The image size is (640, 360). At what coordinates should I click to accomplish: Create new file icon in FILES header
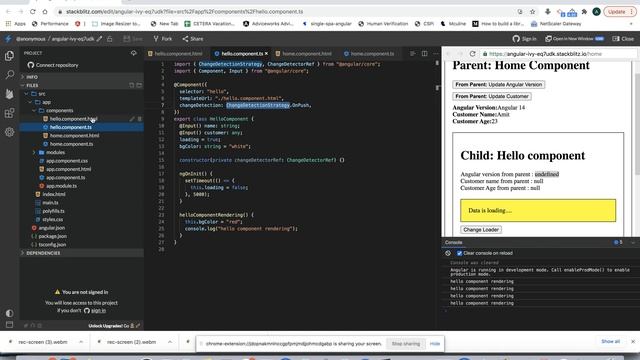click(131, 85)
